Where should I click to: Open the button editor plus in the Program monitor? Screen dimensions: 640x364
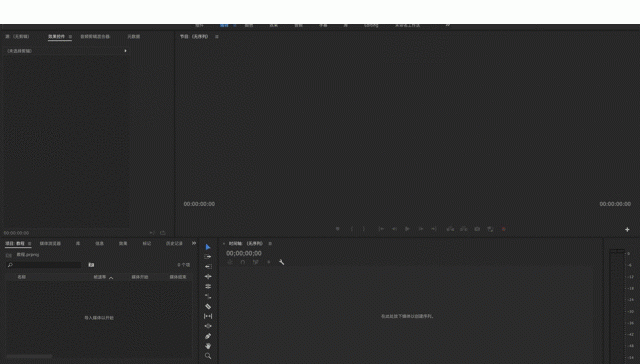627,230
